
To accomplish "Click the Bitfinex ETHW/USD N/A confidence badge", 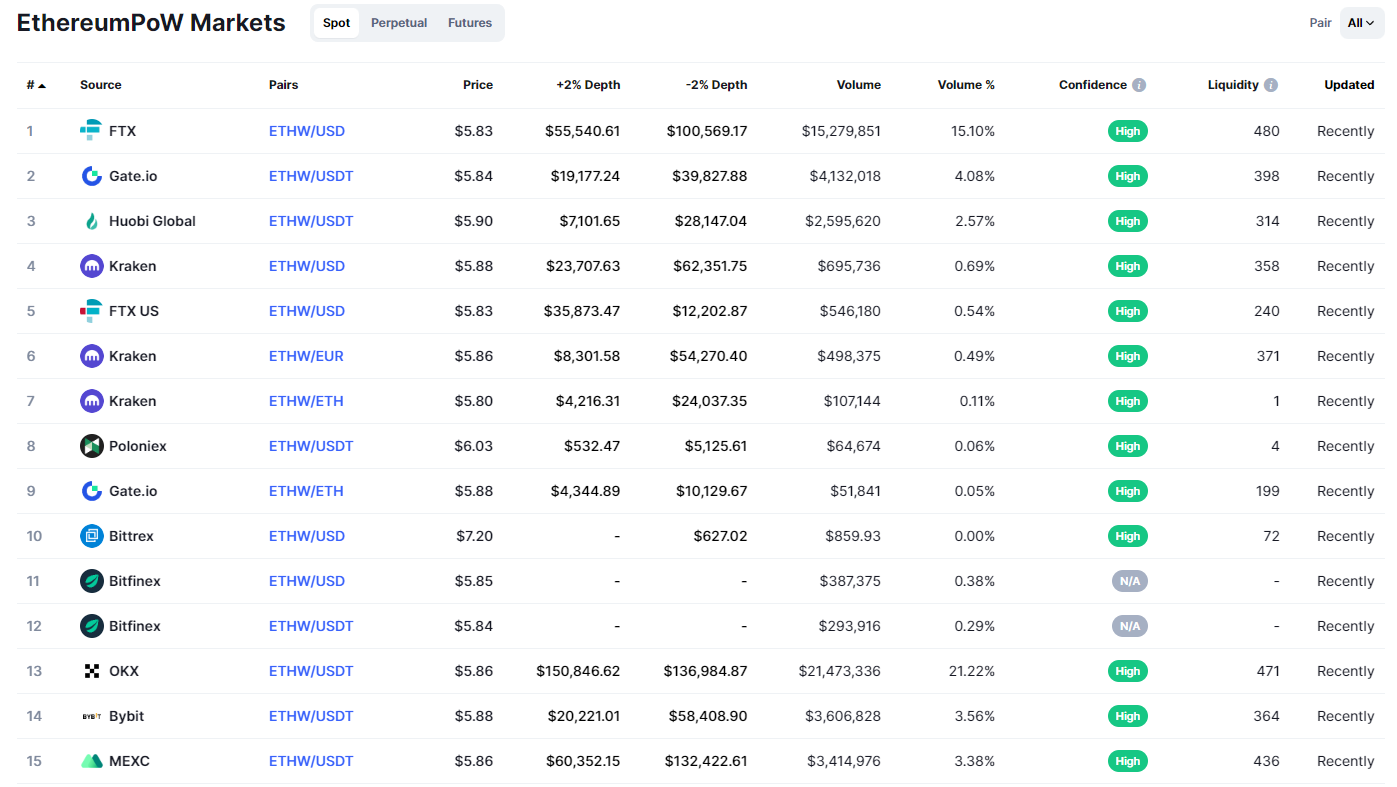I will pyautogui.click(x=1129, y=581).
